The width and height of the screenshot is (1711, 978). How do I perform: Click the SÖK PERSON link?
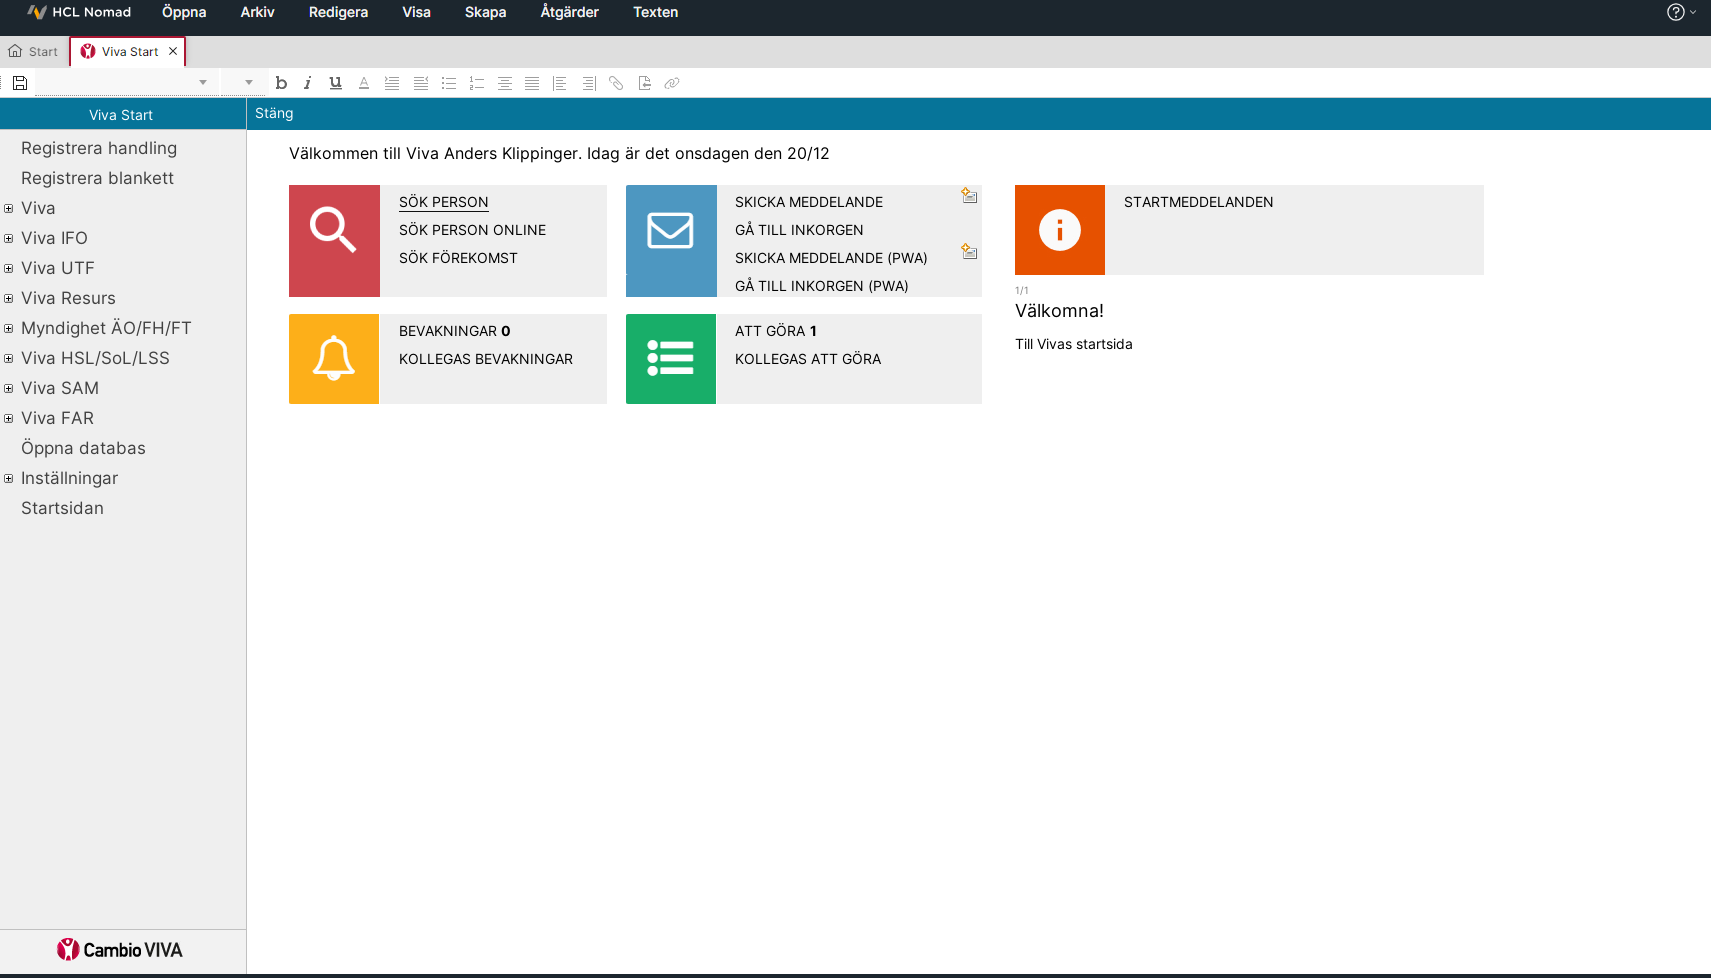click(443, 202)
